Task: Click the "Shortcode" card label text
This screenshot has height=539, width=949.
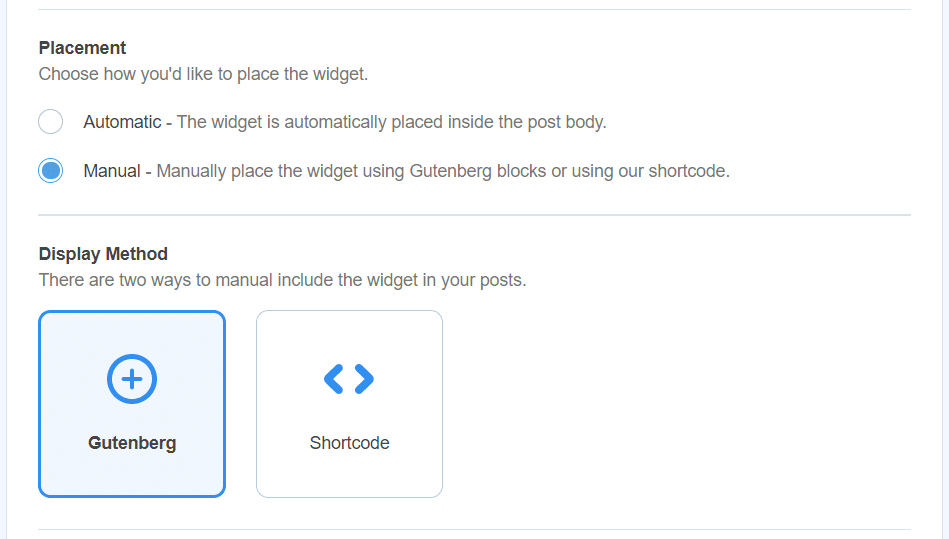Action: 349,443
